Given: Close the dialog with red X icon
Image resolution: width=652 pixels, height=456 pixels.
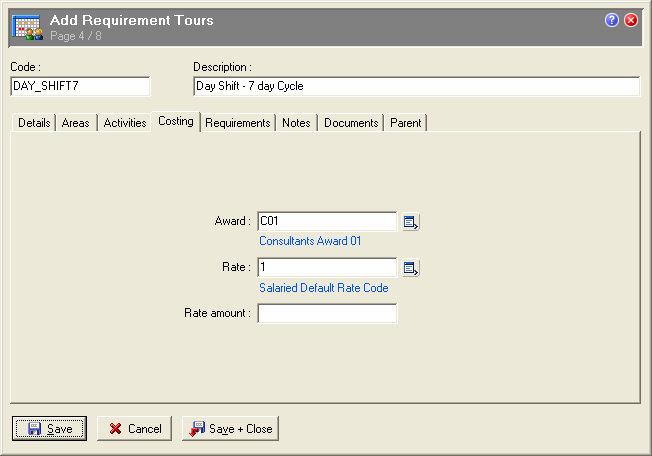Looking at the screenshot, I should coord(631,20).
